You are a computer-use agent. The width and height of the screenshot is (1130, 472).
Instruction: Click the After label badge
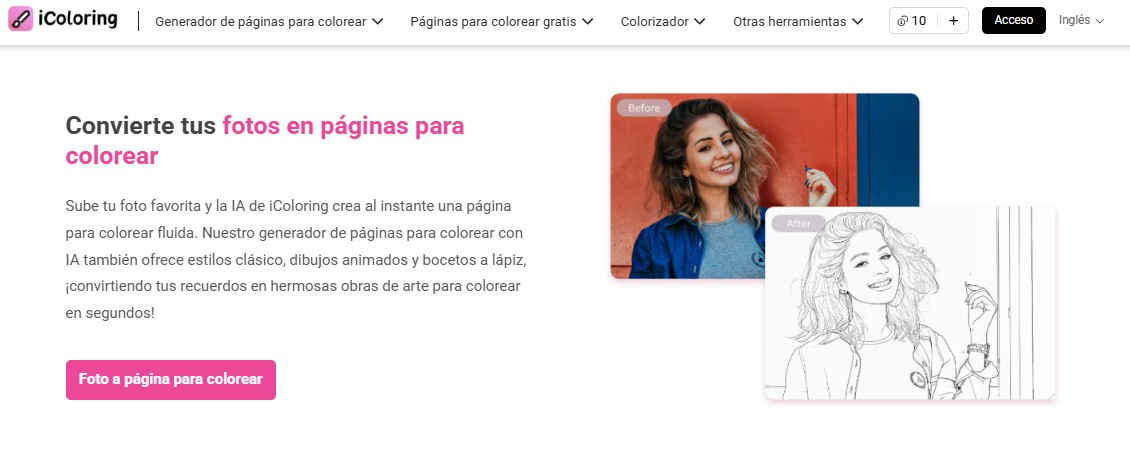coord(798,223)
